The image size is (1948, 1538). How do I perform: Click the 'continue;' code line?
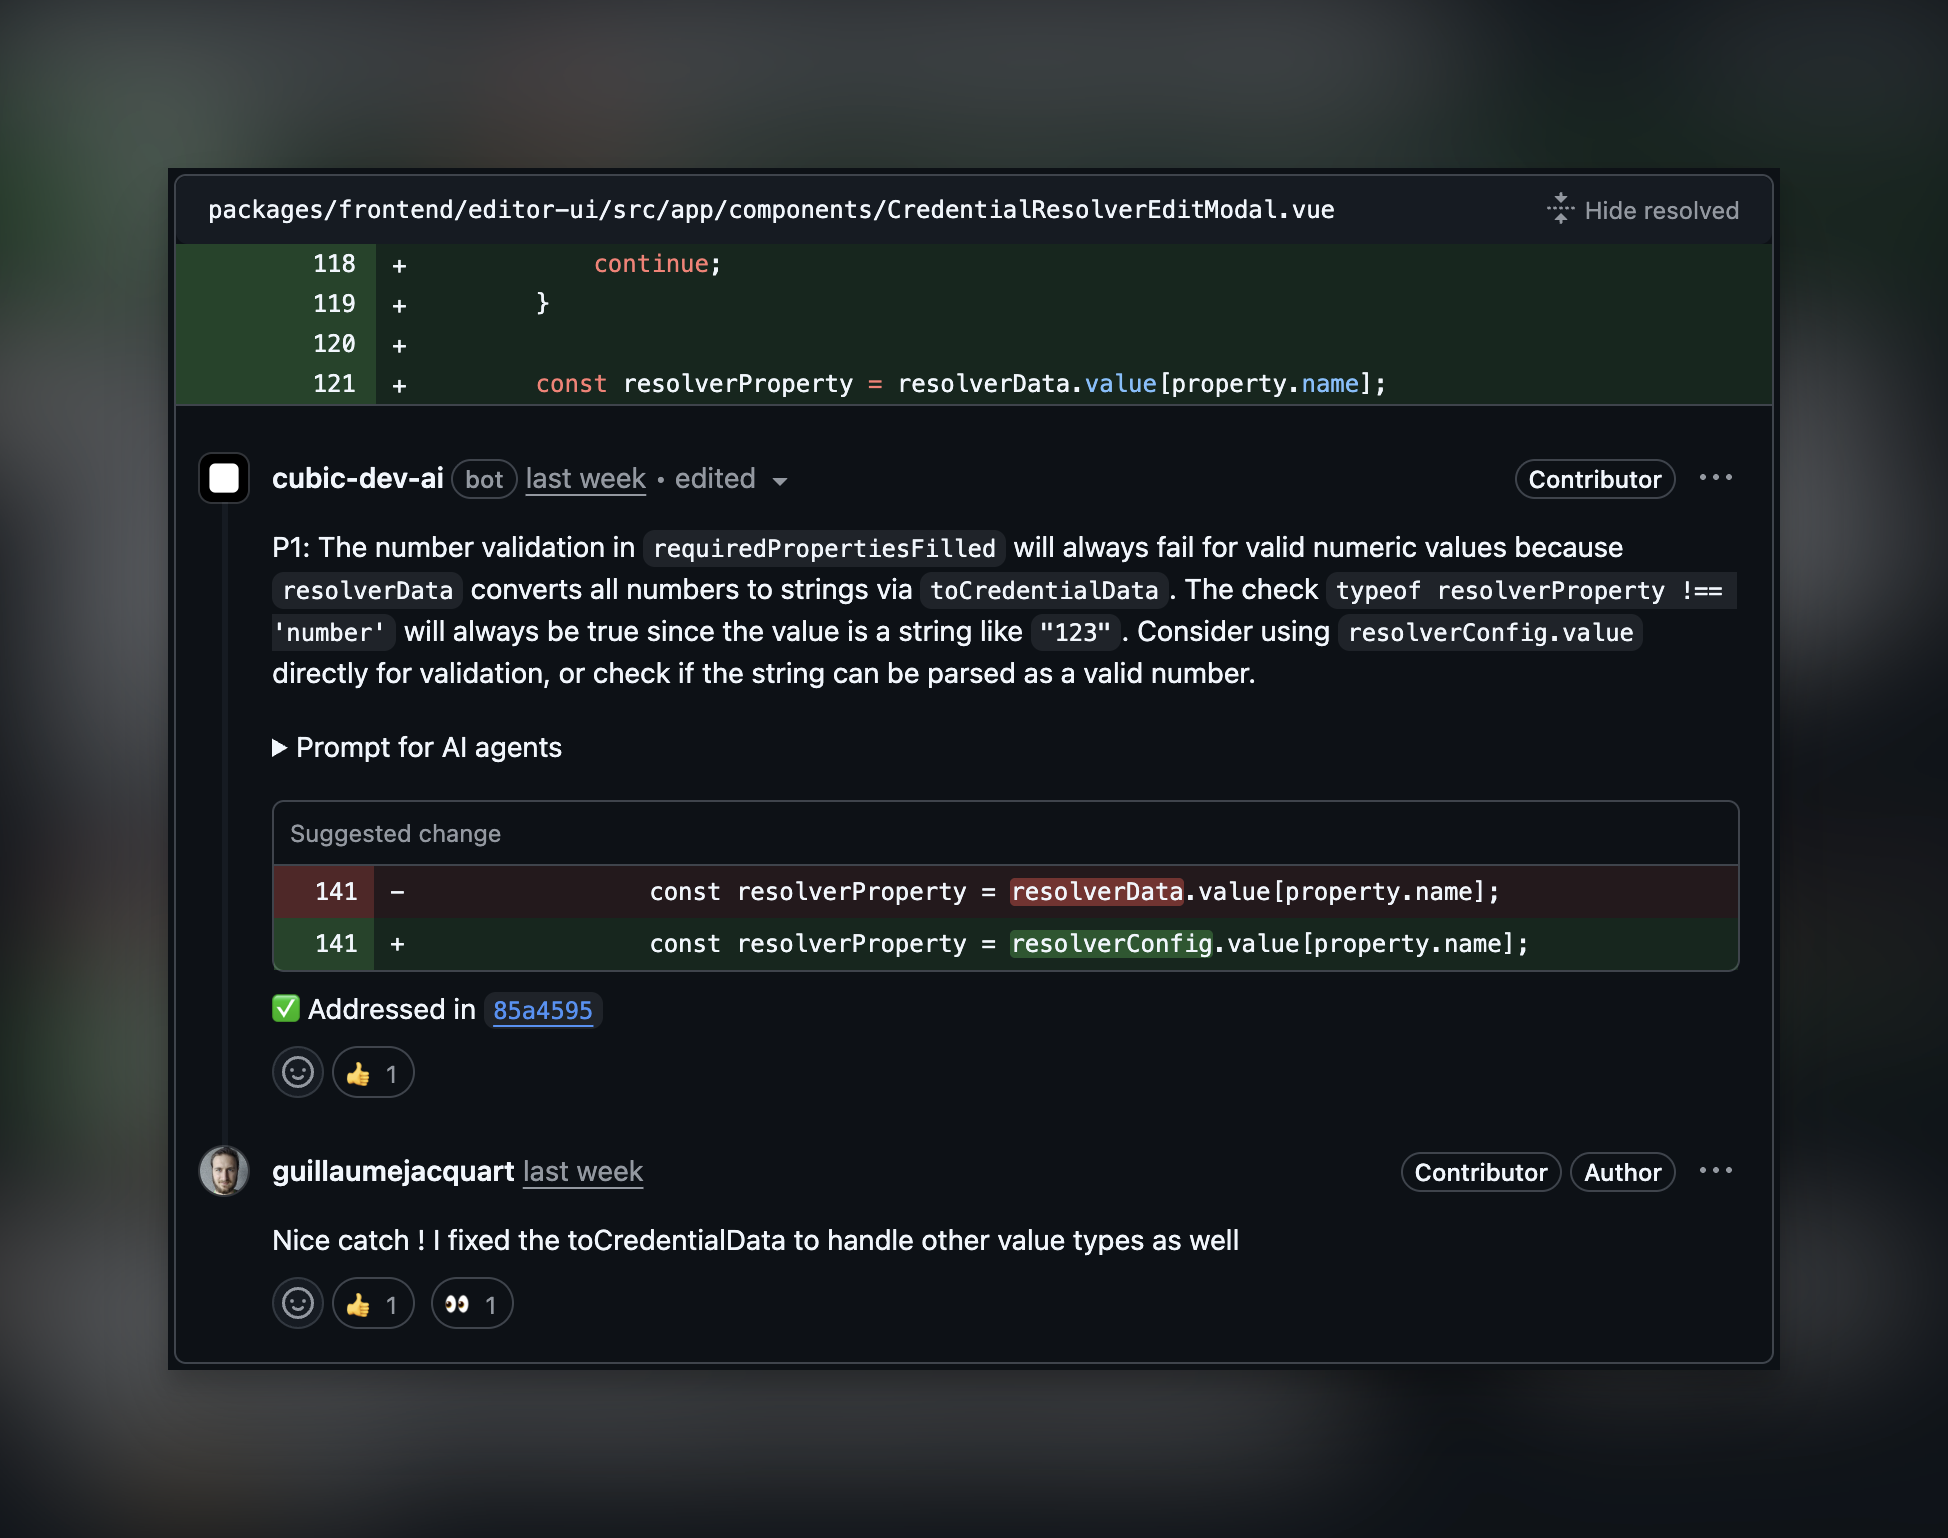click(657, 264)
